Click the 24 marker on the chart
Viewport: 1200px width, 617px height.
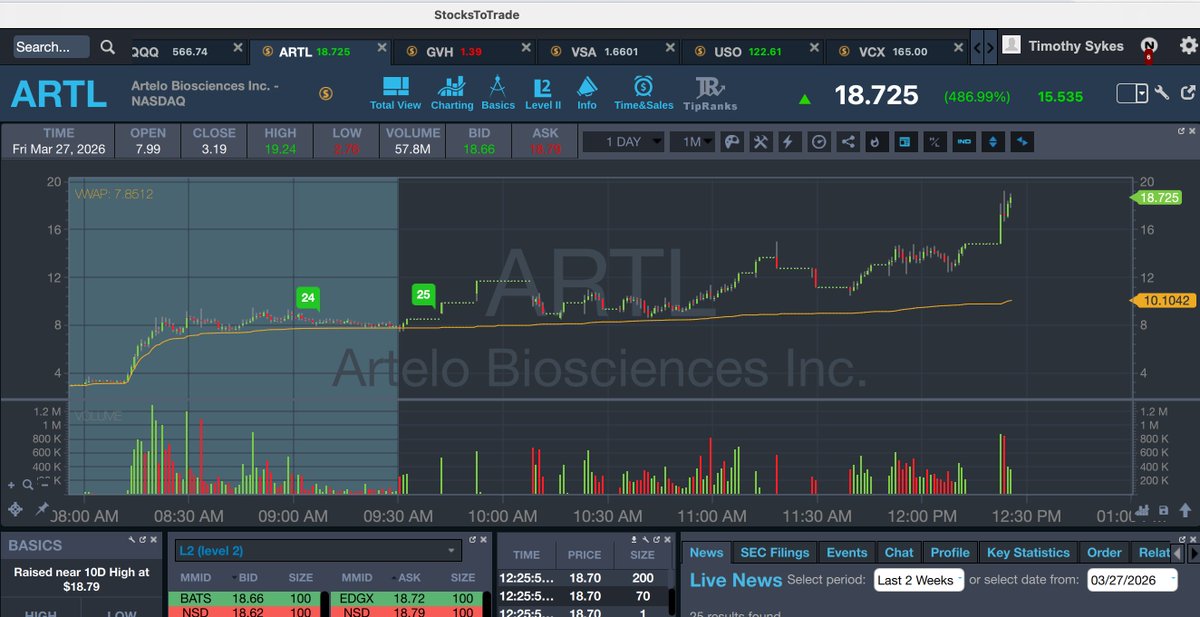click(307, 297)
